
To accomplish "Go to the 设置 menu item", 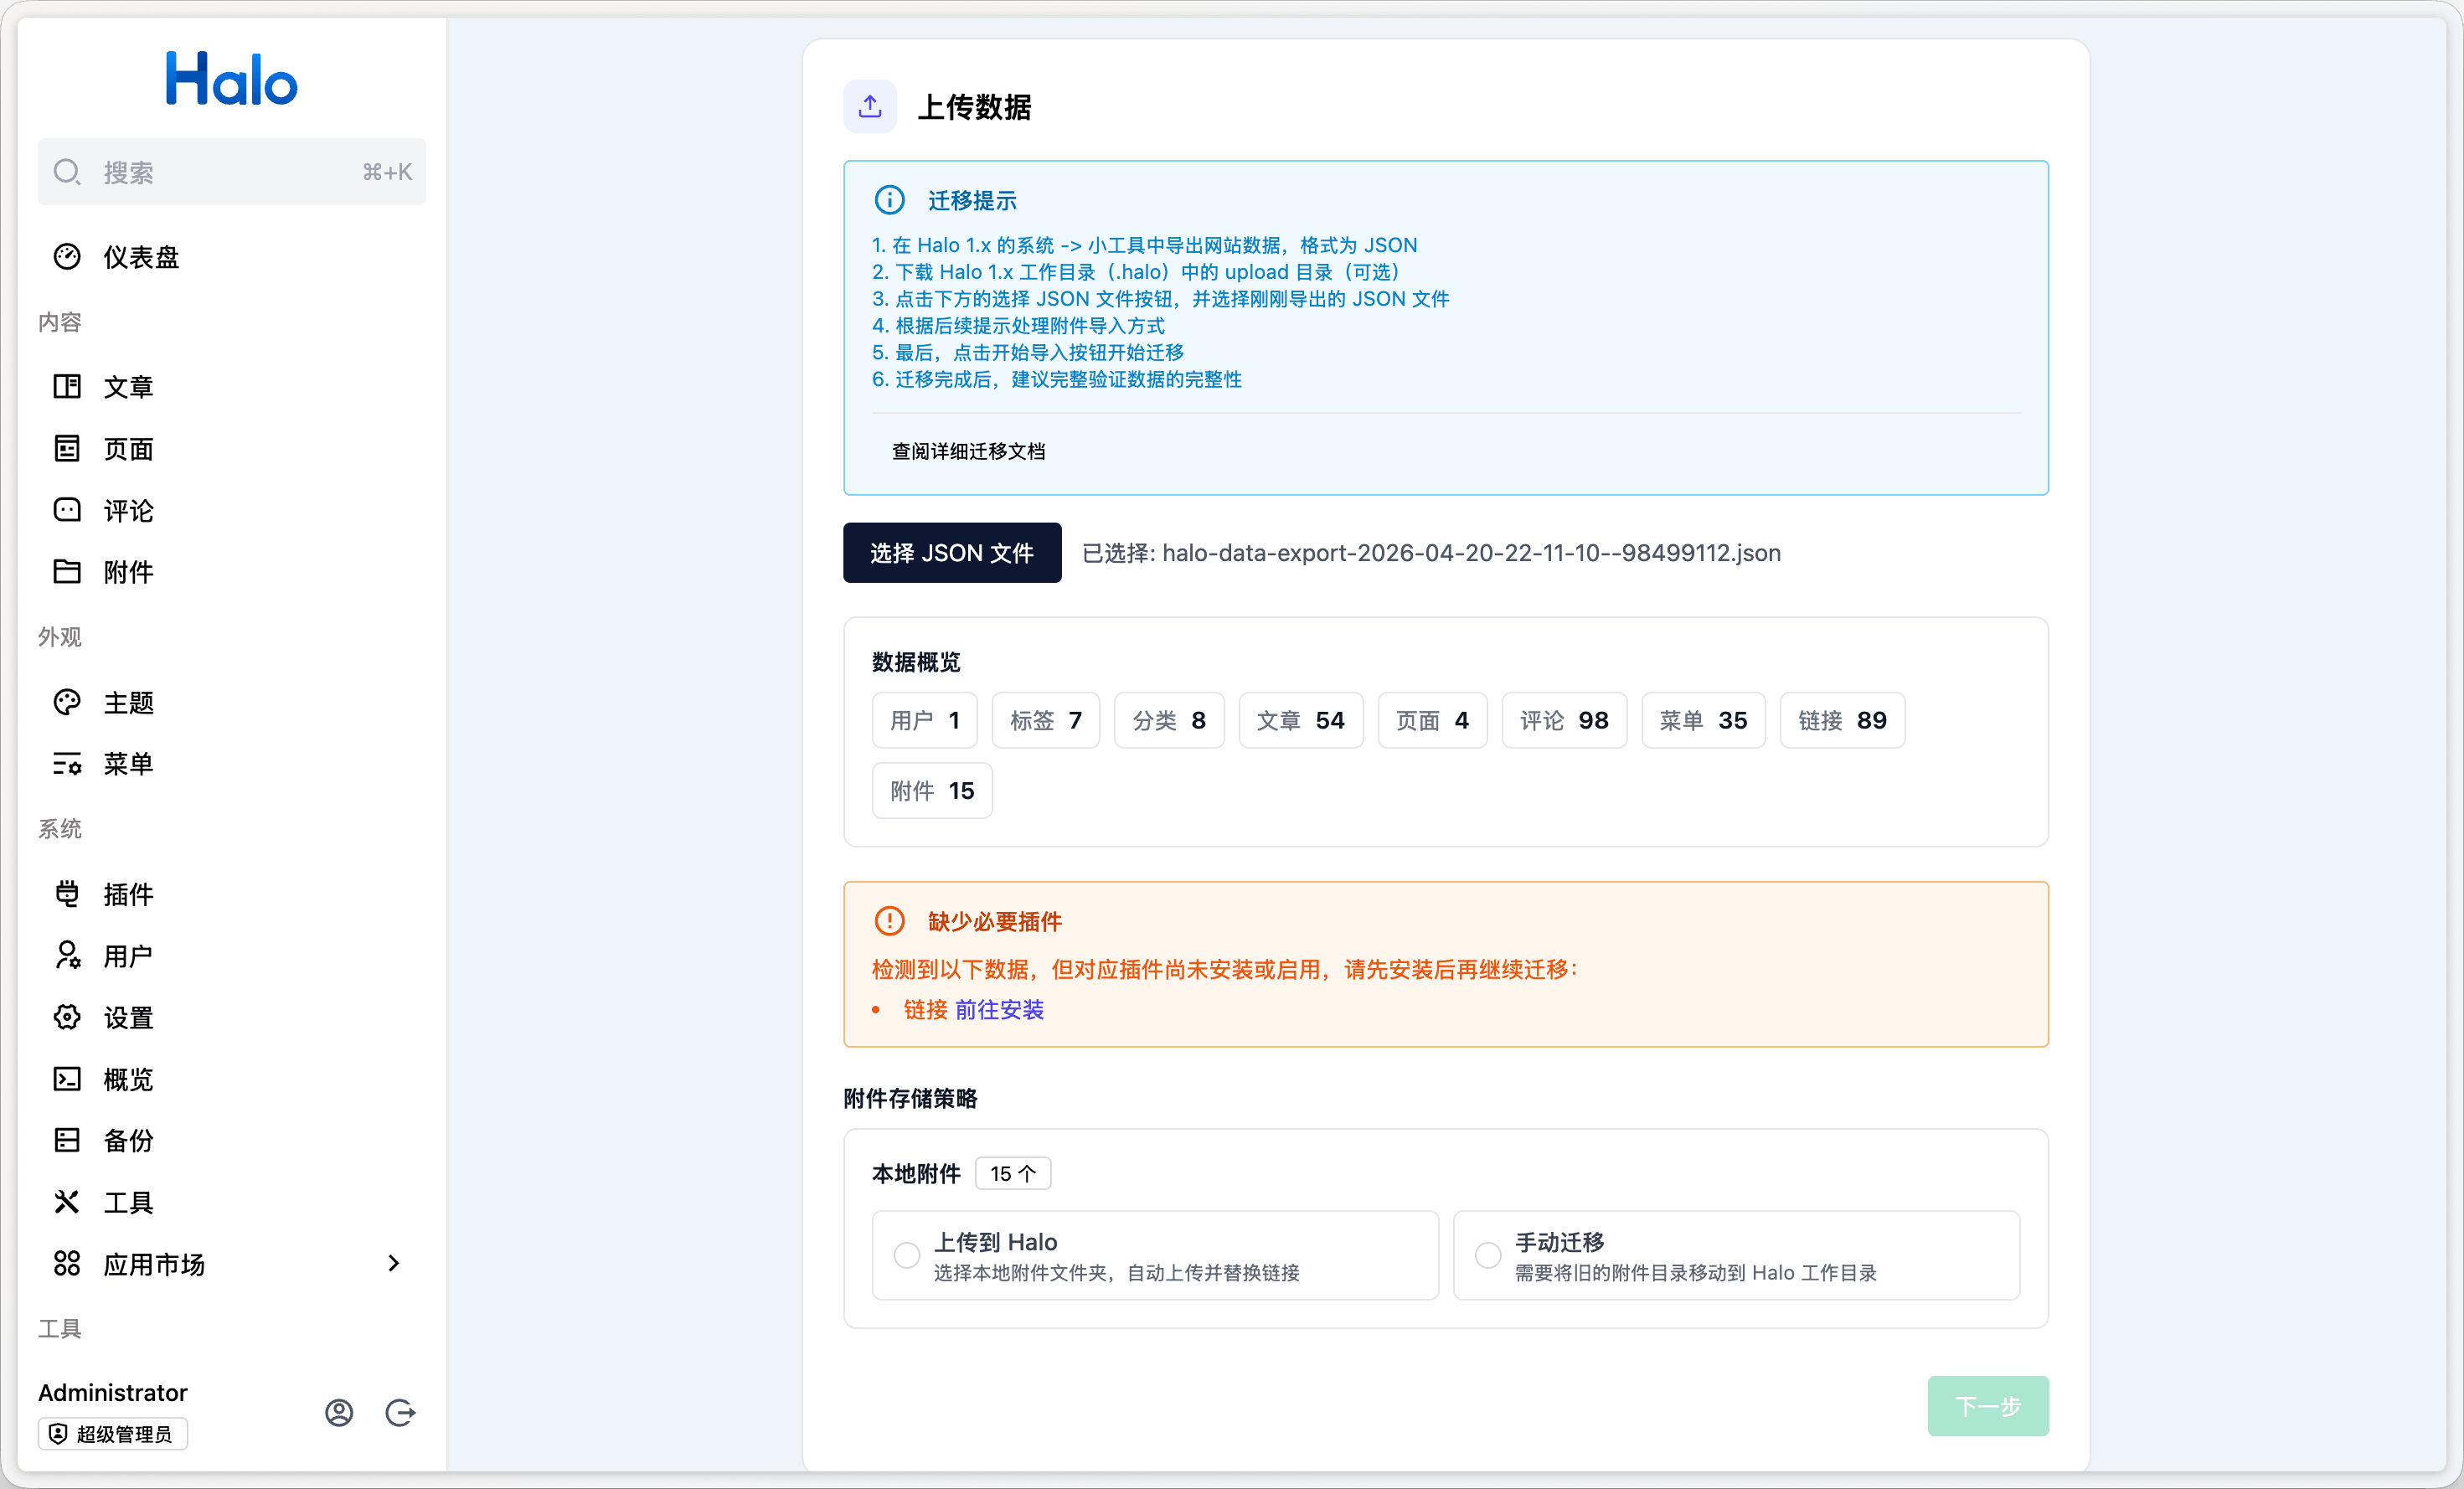I will tap(128, 1018).
